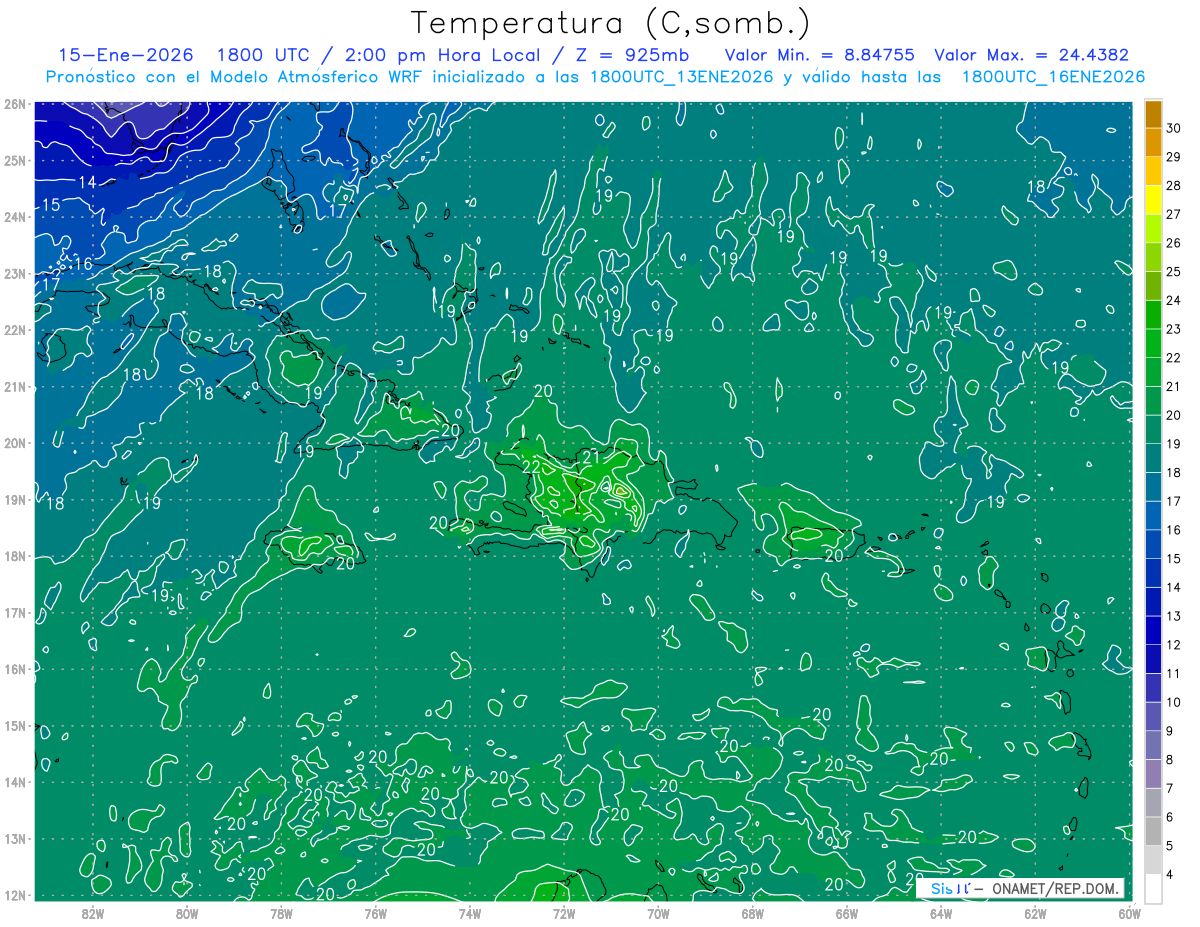Image resolution: width=1200 pixels, height=927 pixels.
Task: Click the longitude axis label "74W"
Action: 469,913
